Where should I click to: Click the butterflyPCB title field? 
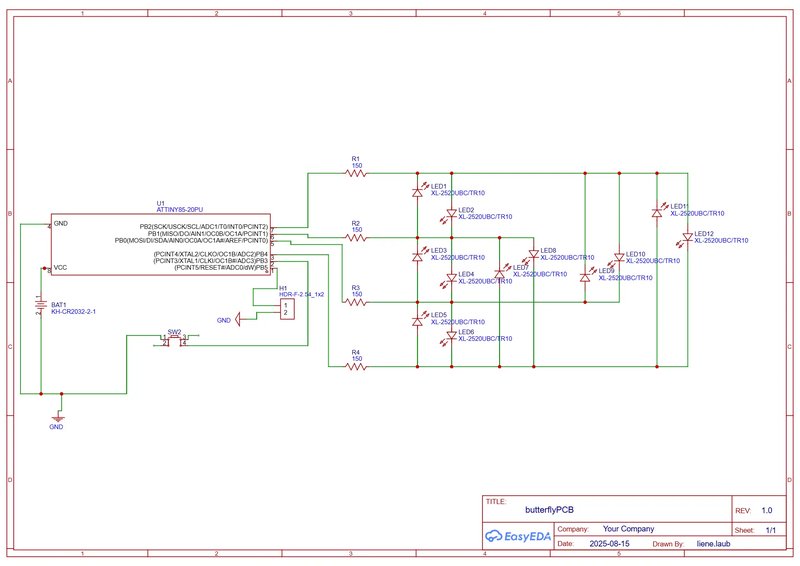549,510
